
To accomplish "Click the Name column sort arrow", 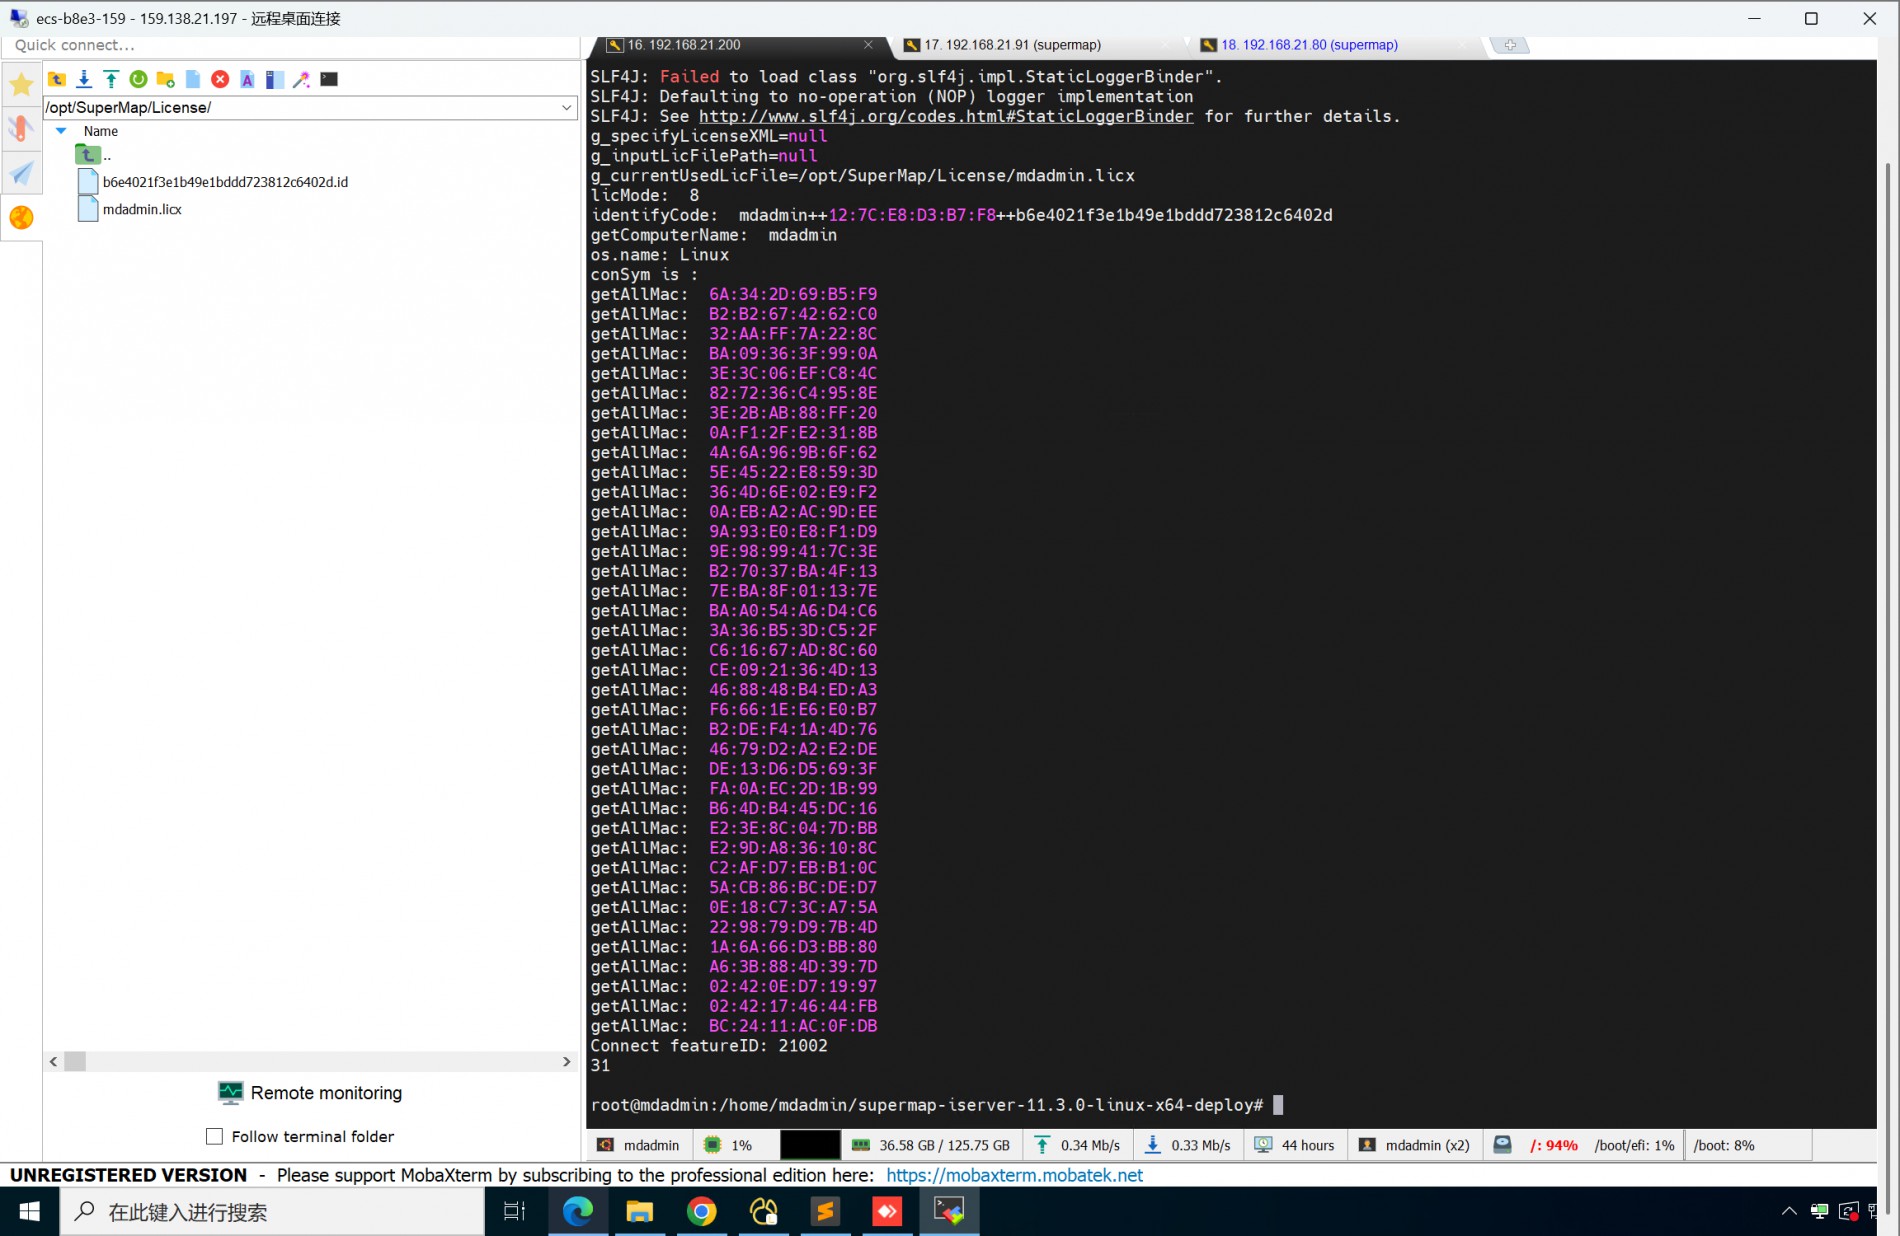I will point(61,131).
